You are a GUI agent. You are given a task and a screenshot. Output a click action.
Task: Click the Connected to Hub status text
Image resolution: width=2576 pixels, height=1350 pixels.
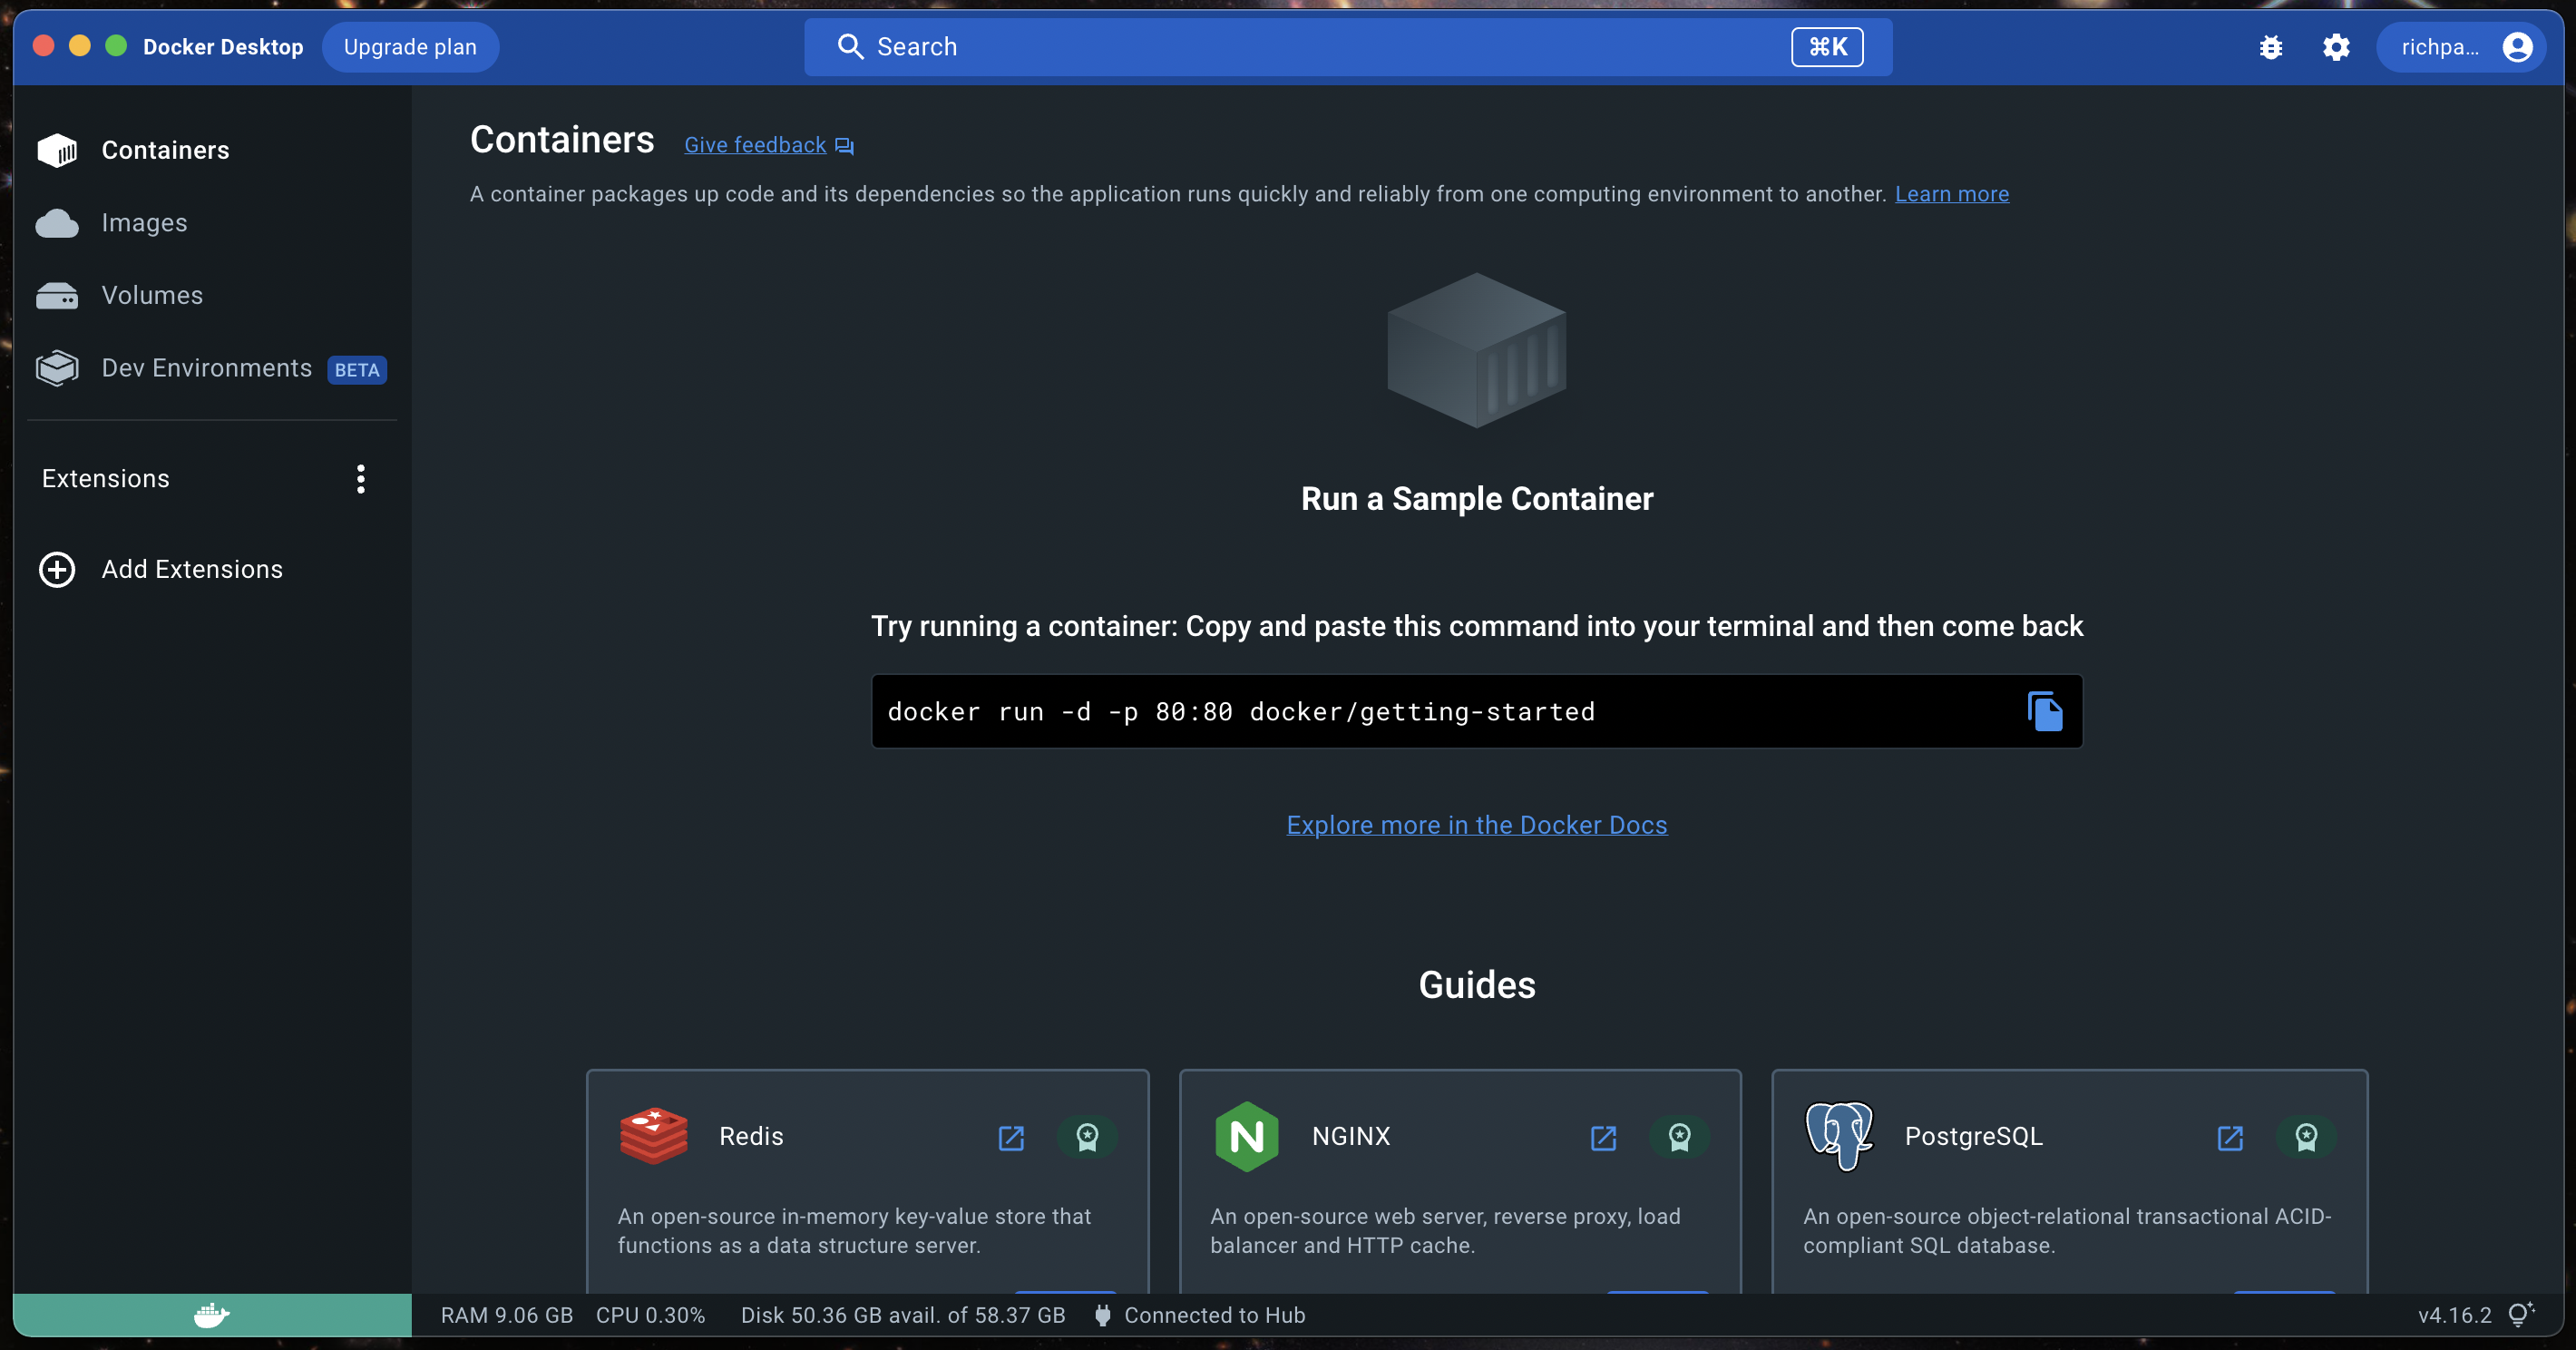click(x=1215, y=1315)
